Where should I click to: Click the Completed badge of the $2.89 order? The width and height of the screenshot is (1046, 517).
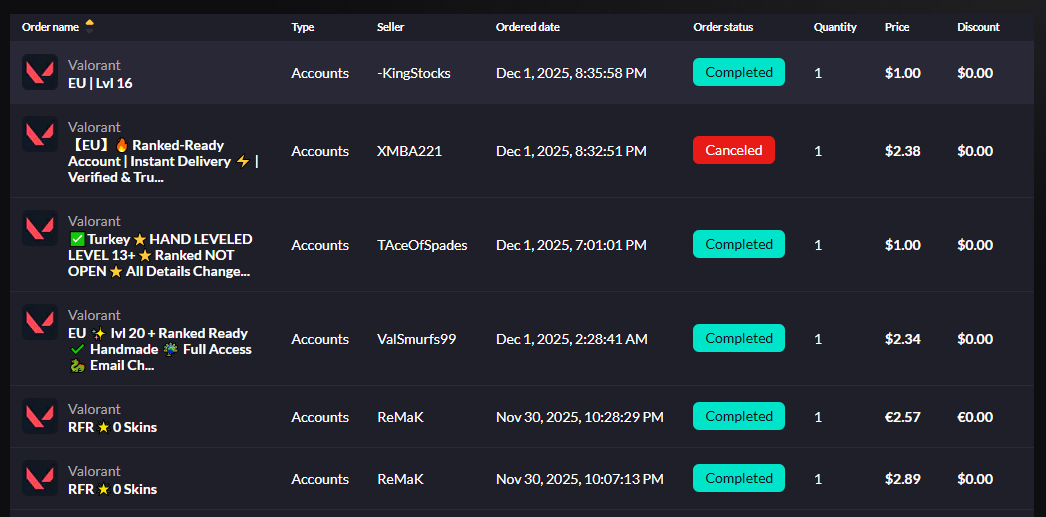(739, 478)
